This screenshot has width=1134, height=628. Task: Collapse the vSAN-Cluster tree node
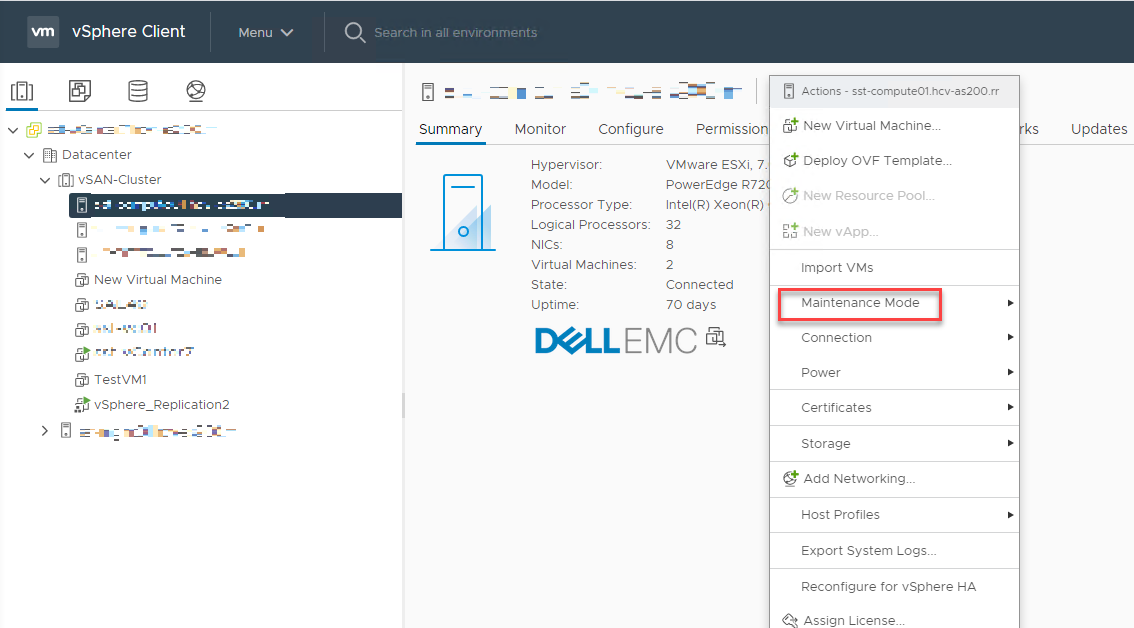coord(44,179)
